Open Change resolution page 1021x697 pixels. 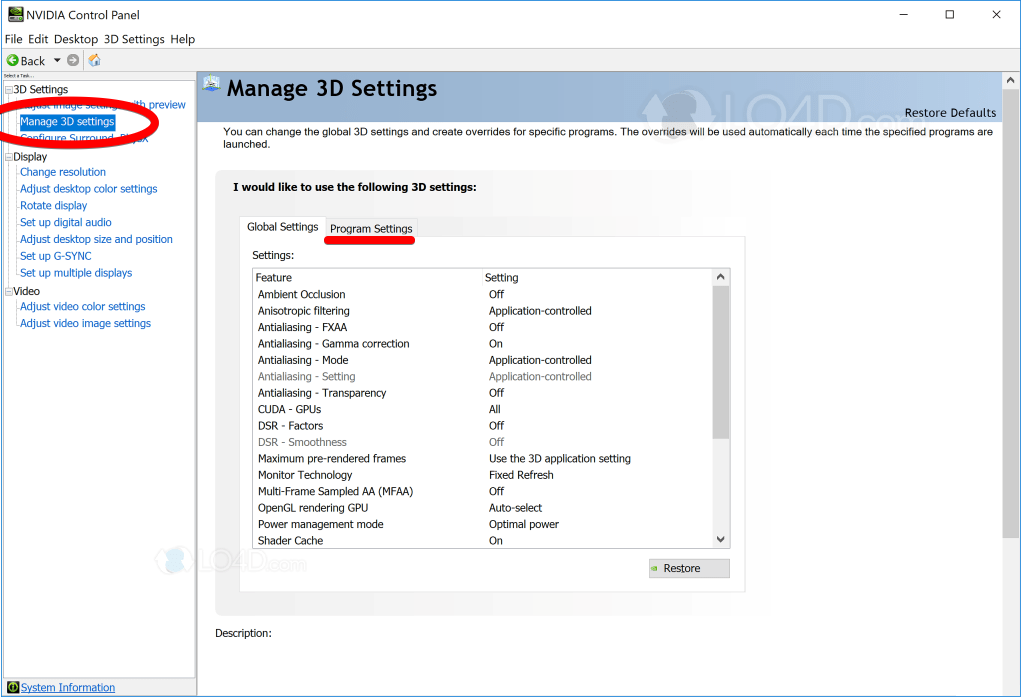63,172
